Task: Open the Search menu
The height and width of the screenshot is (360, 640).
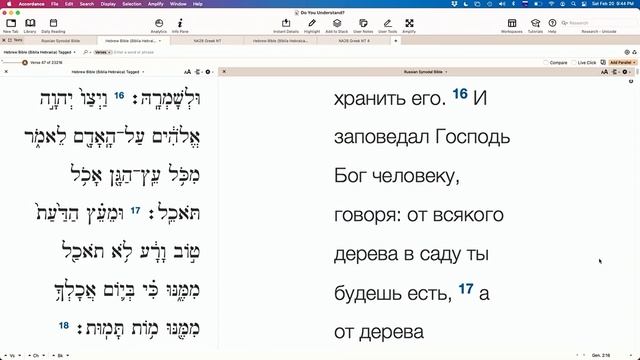Action: (87, 4)
